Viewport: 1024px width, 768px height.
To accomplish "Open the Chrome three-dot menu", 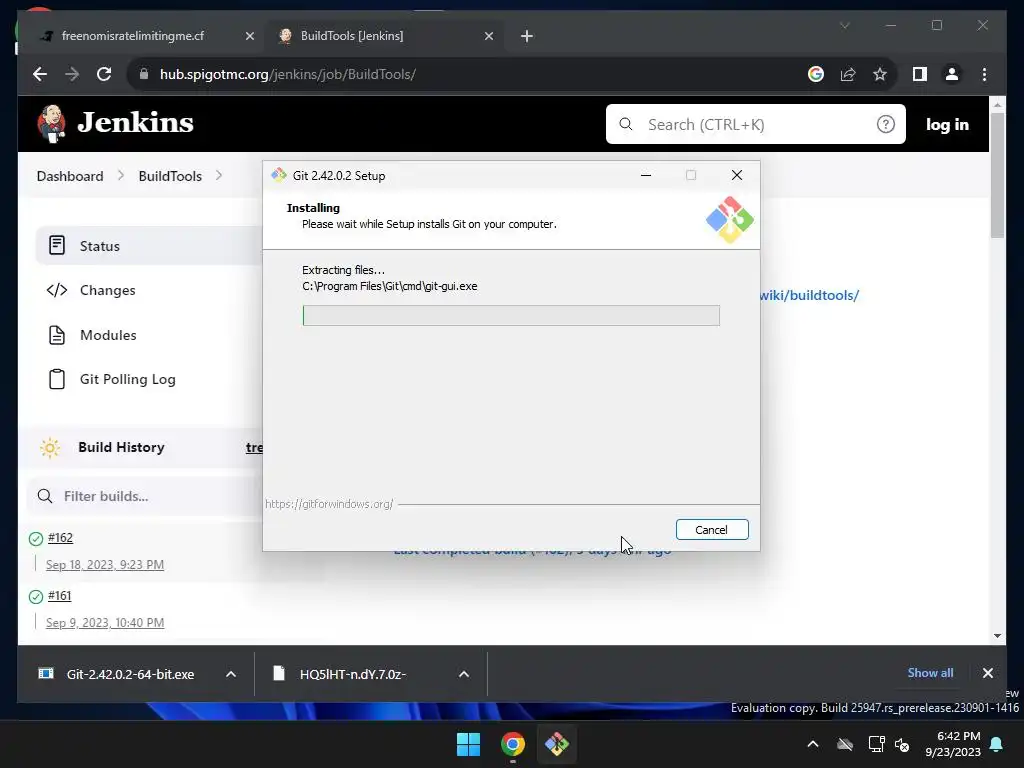I will (984, 74).
